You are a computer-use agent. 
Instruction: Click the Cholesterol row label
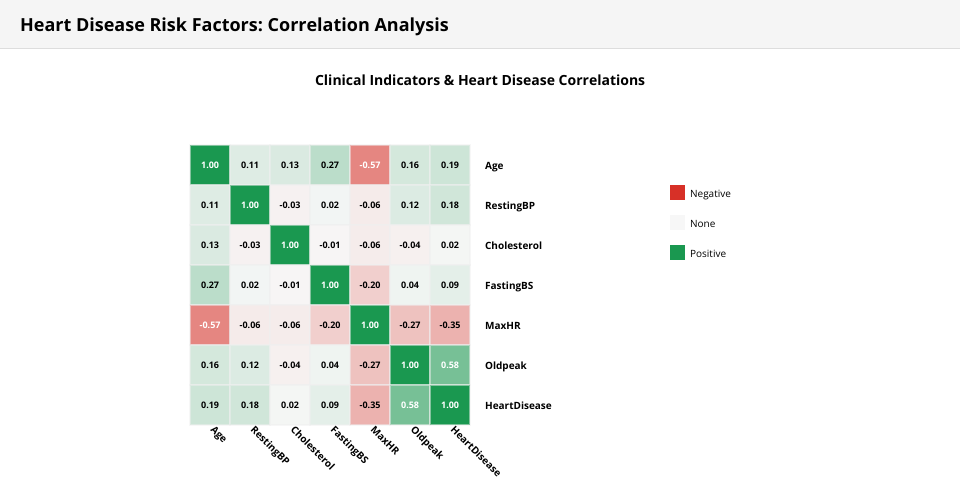pos(512,245)
